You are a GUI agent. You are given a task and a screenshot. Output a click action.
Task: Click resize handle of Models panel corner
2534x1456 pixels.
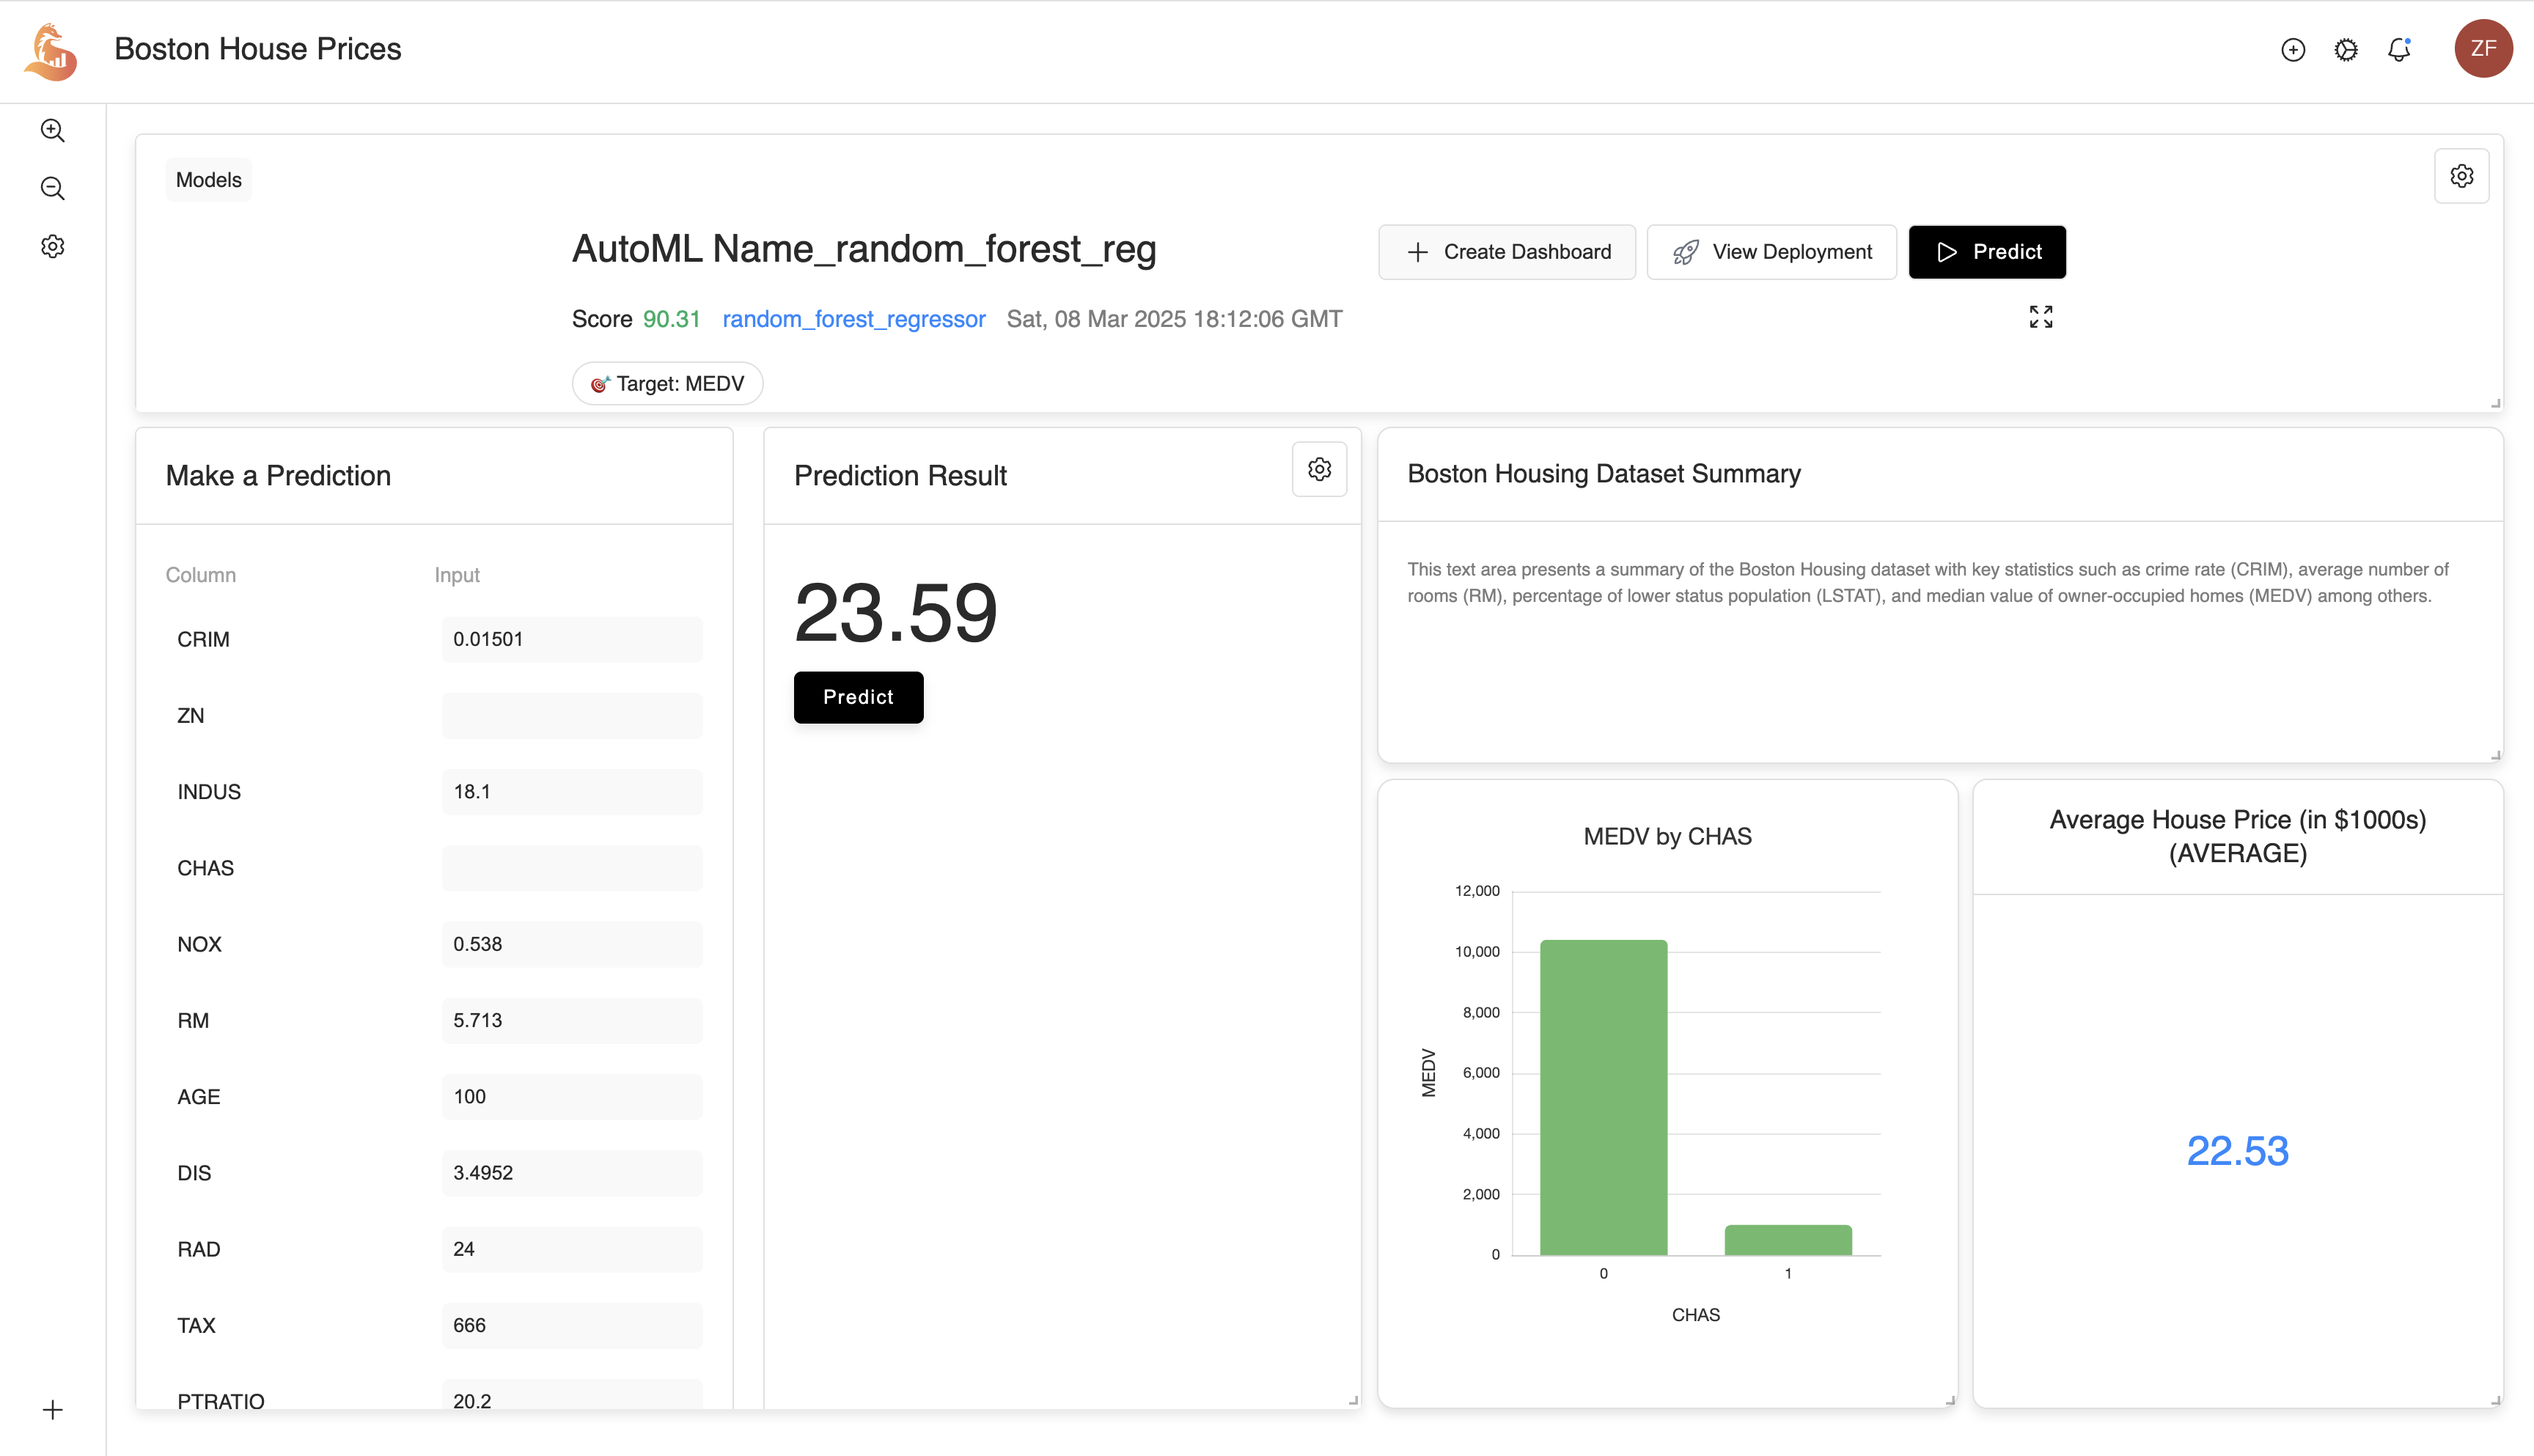[2495, 403]
